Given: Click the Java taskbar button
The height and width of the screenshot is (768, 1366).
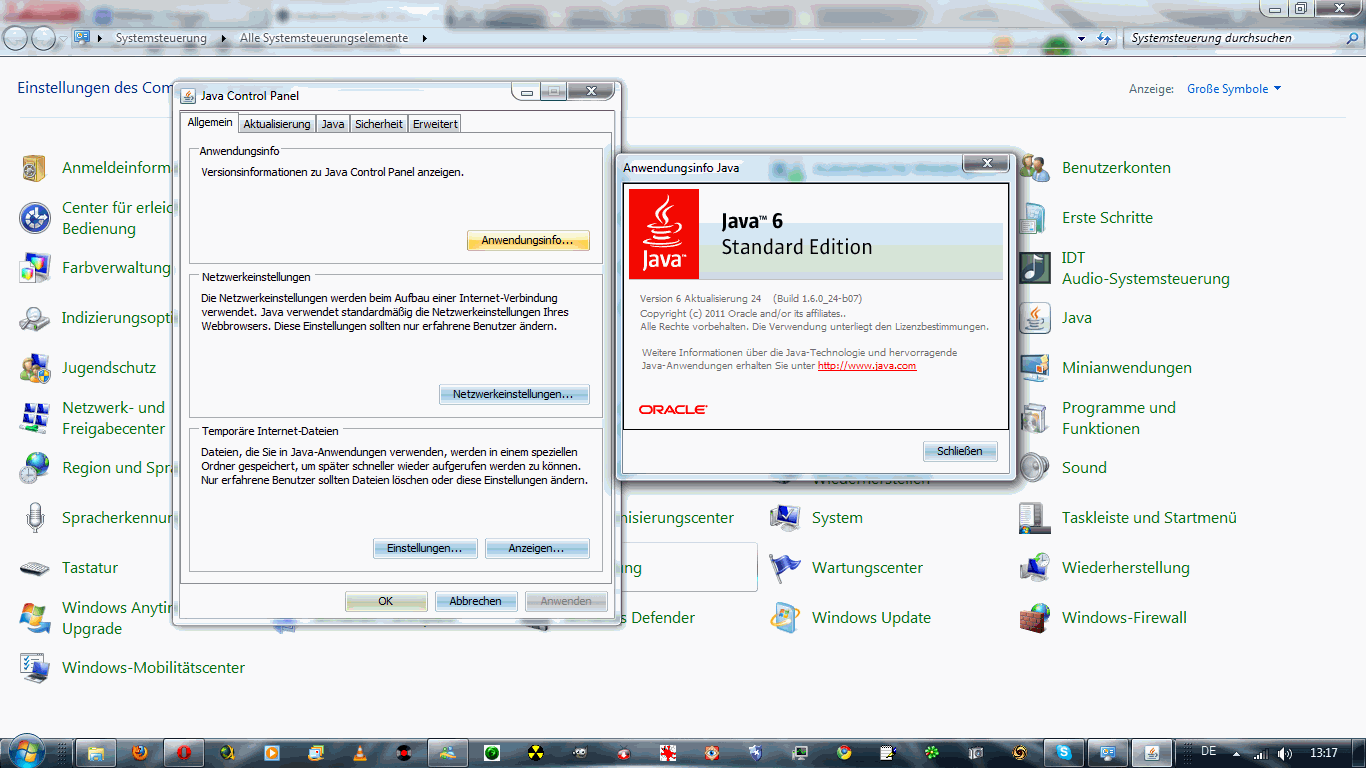Looking at the screenshot, I should tap(1151, 752).
